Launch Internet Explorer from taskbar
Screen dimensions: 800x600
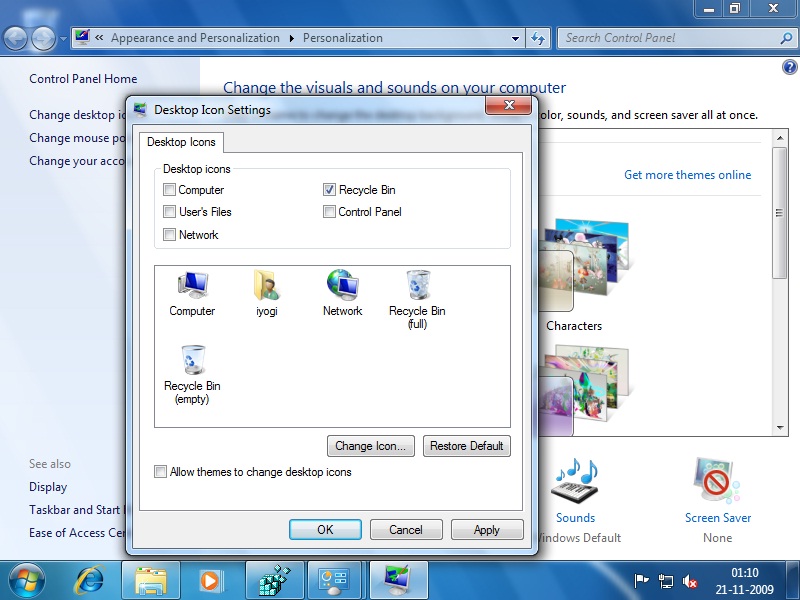tap(90, 581)
